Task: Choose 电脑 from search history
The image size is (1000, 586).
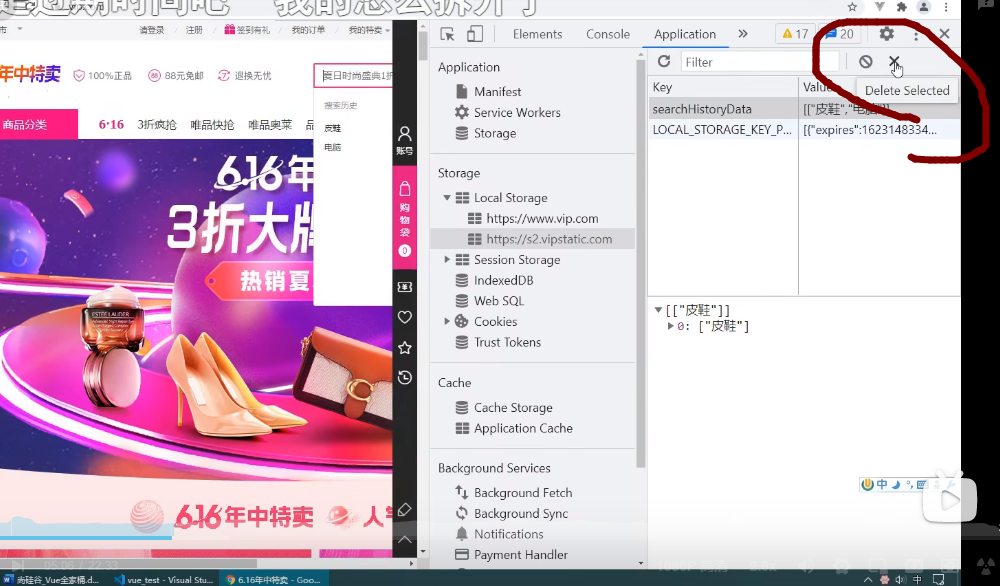Action: point(332,147)
